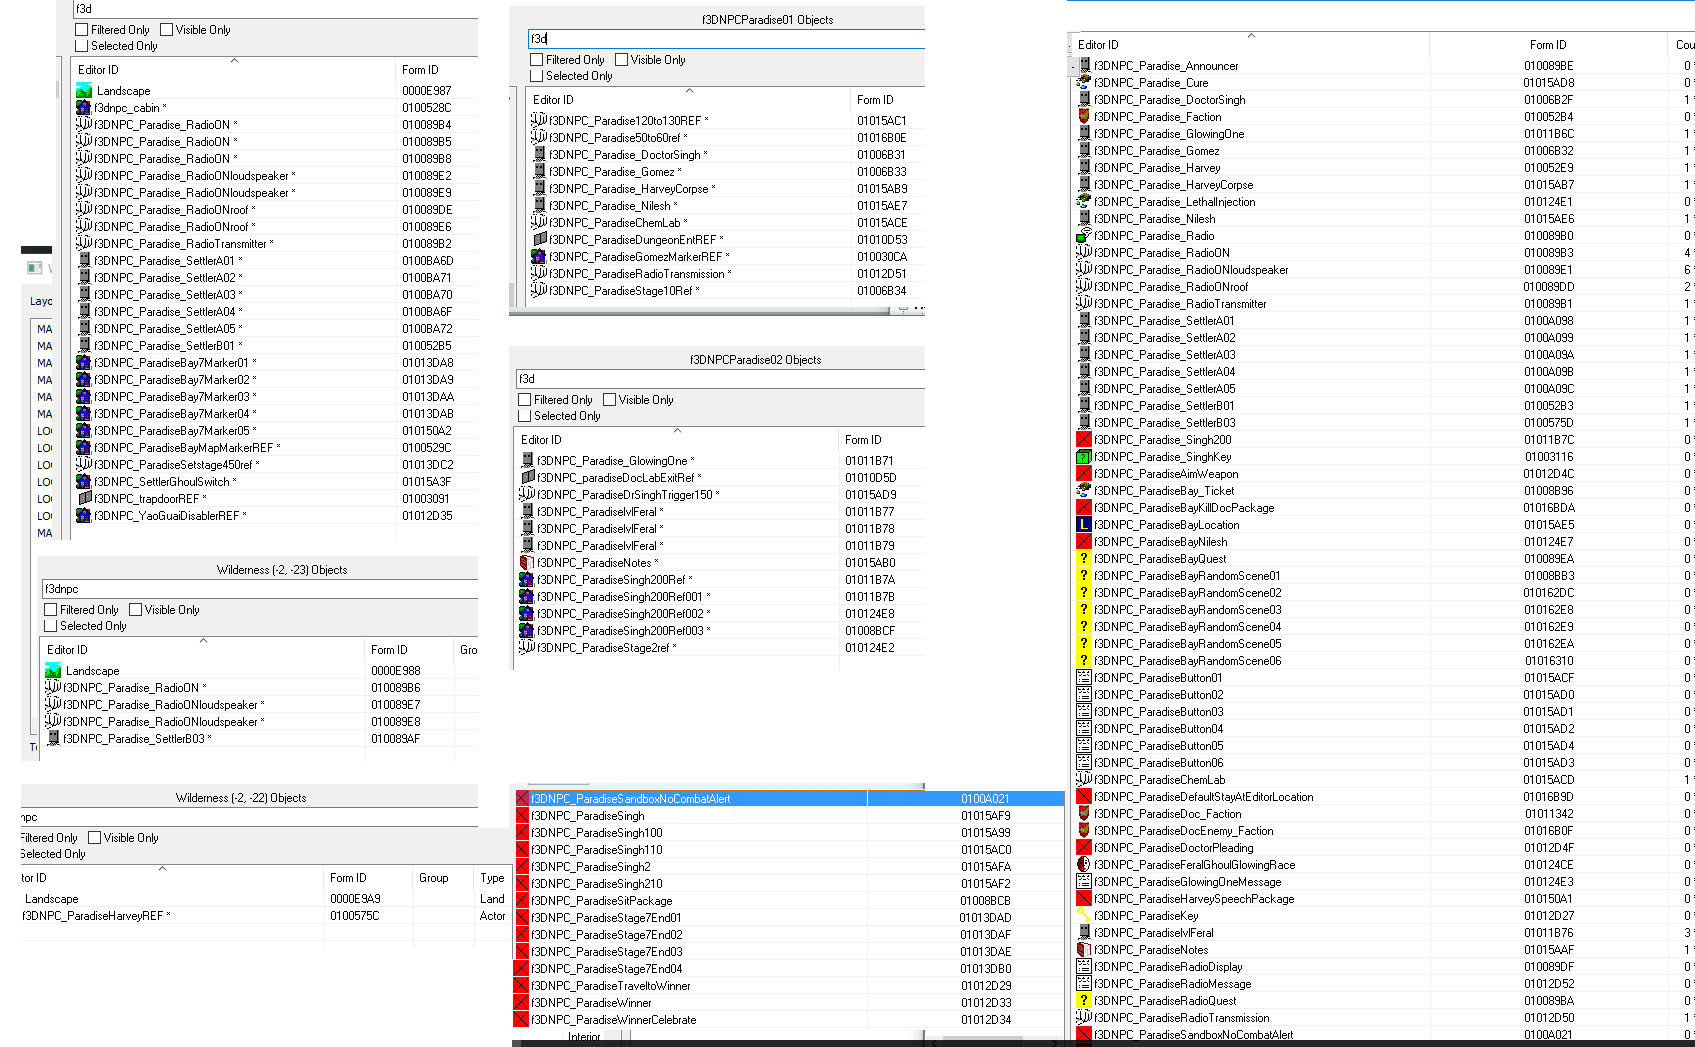Click the f3DNPC_ParadiseDungeonEntREF door icon
This screenshot has width=1695, height=1047.
click(x=539, y=240)
